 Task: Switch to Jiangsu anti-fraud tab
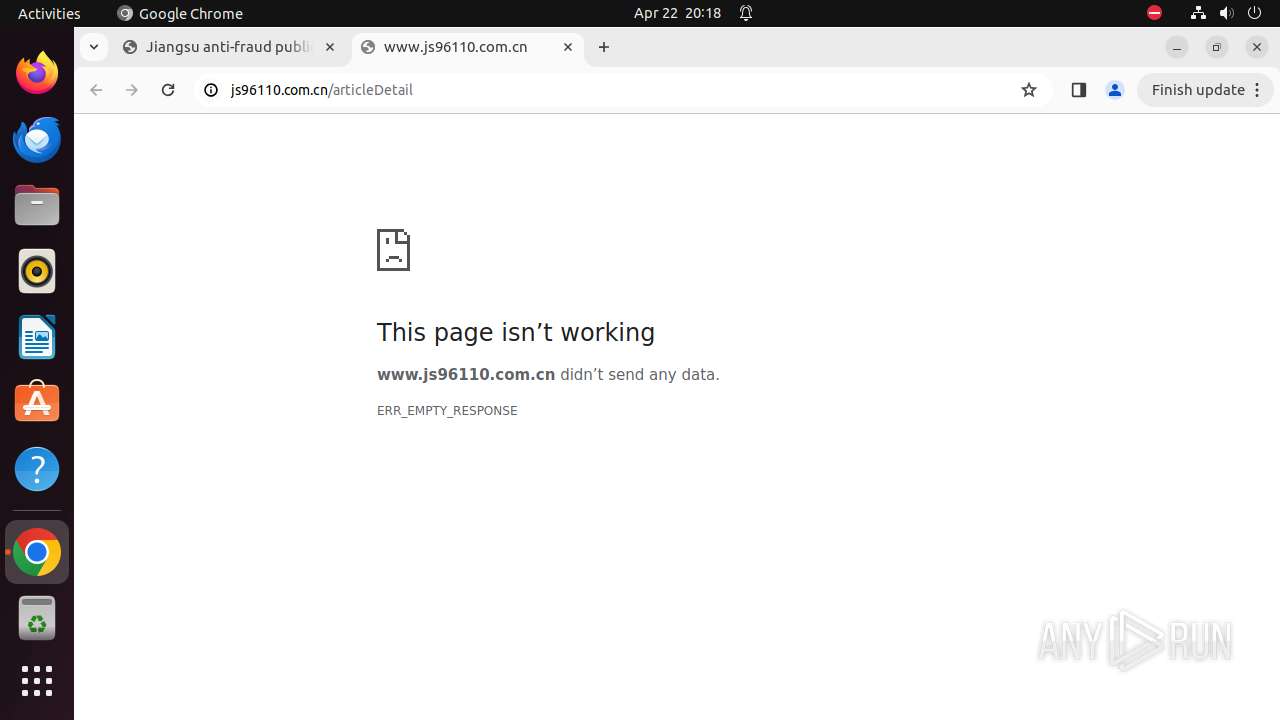pyautogui.click(x=229, y=47)
